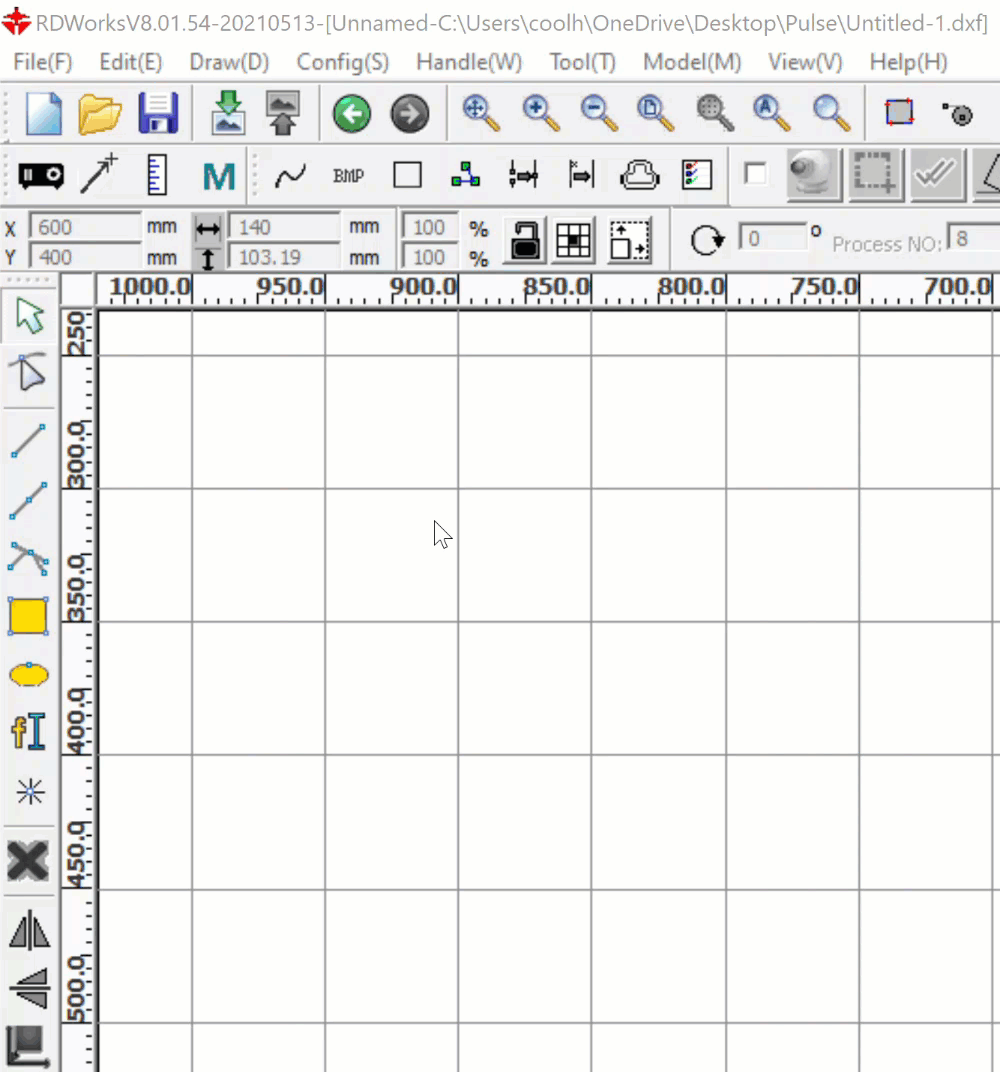
Task: Open the Model(M) menu
Action: point(692,62)
